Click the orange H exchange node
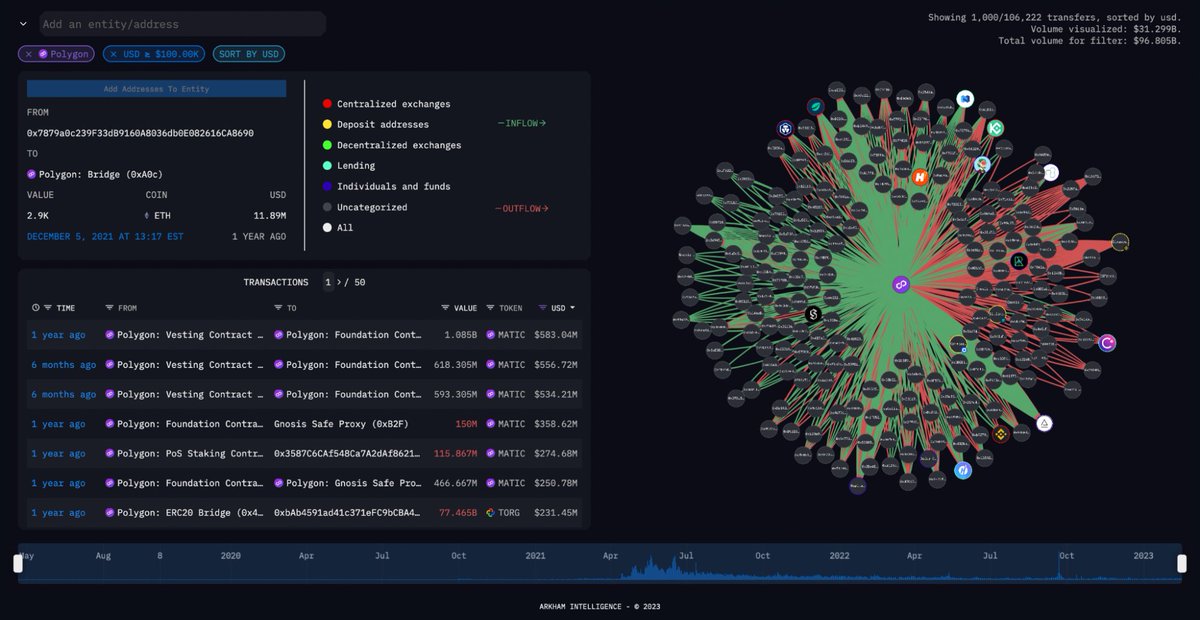Viewport: 1200px width, 620px height. click(x=920, y=177)
